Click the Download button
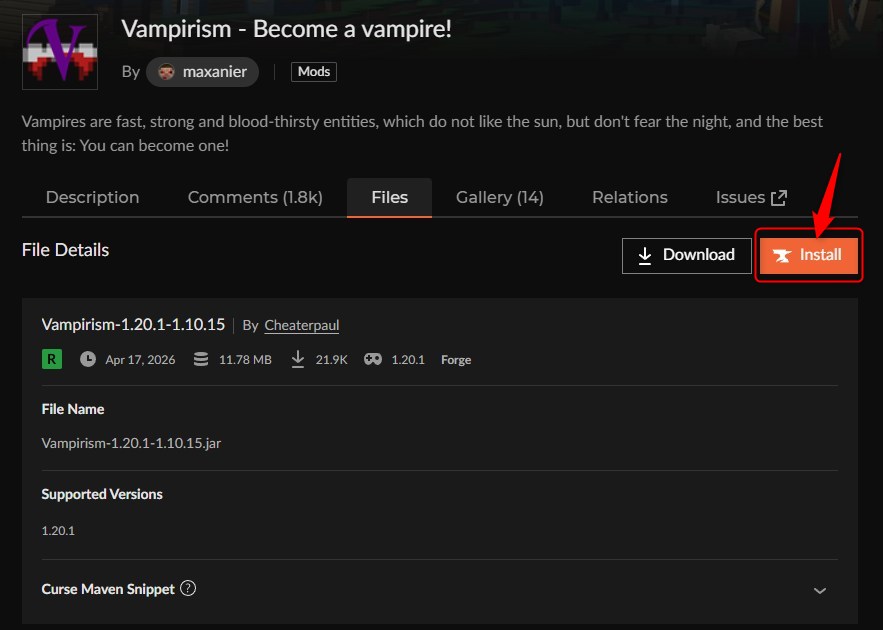Image resolution: width=883 pixels, height=630 pixels. coord(686,256)
